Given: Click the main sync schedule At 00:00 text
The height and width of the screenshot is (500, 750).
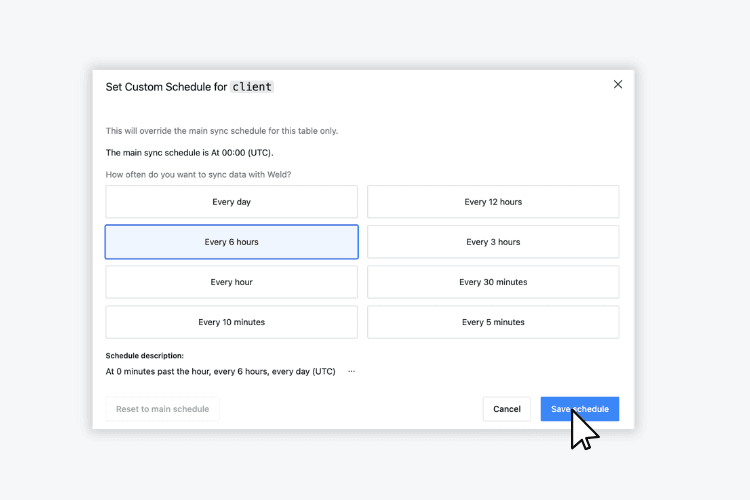Looking at the screenshot, I should 189,153.
